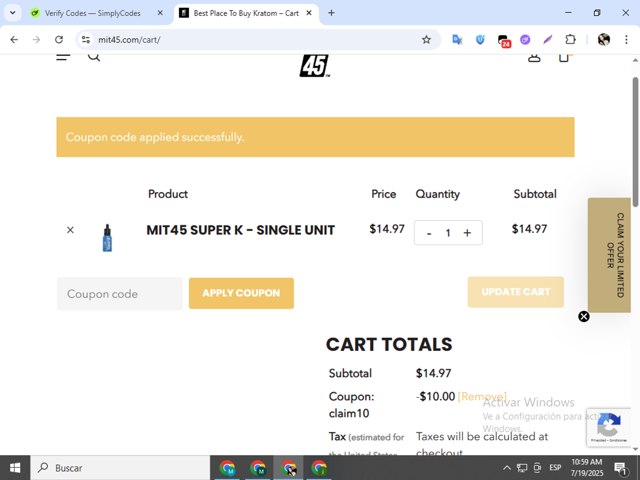The height and width of the screenshot is (480, 640).
Task: Close the Best Place To Buy Kratom tab
Action: [309, 13]
